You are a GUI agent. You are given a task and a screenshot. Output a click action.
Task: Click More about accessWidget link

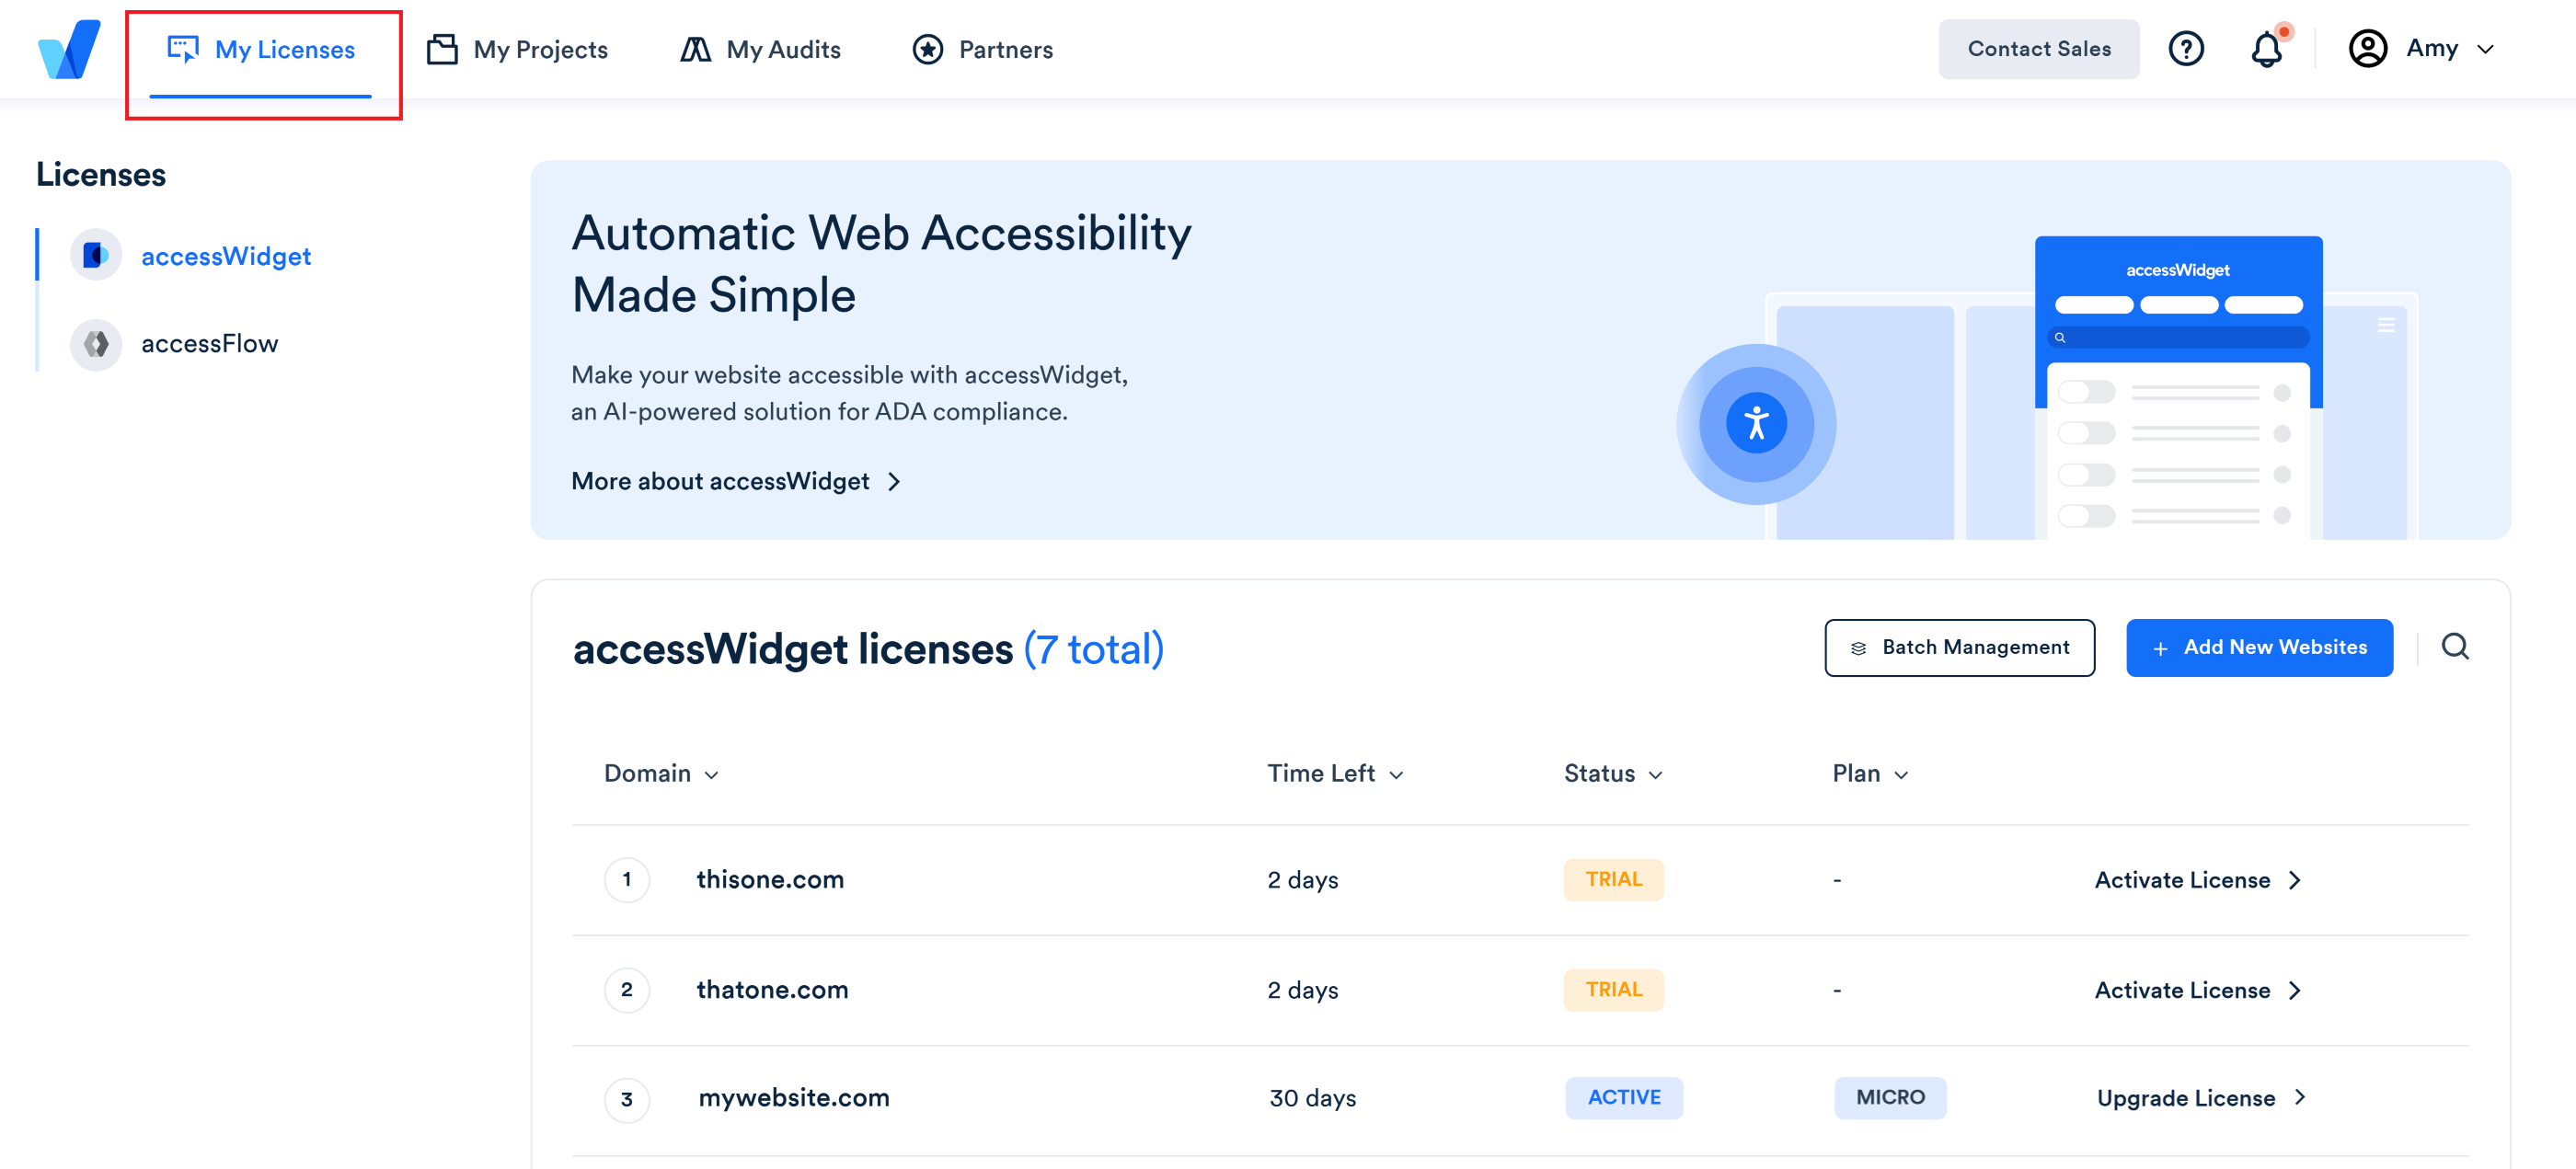(736, 481)
